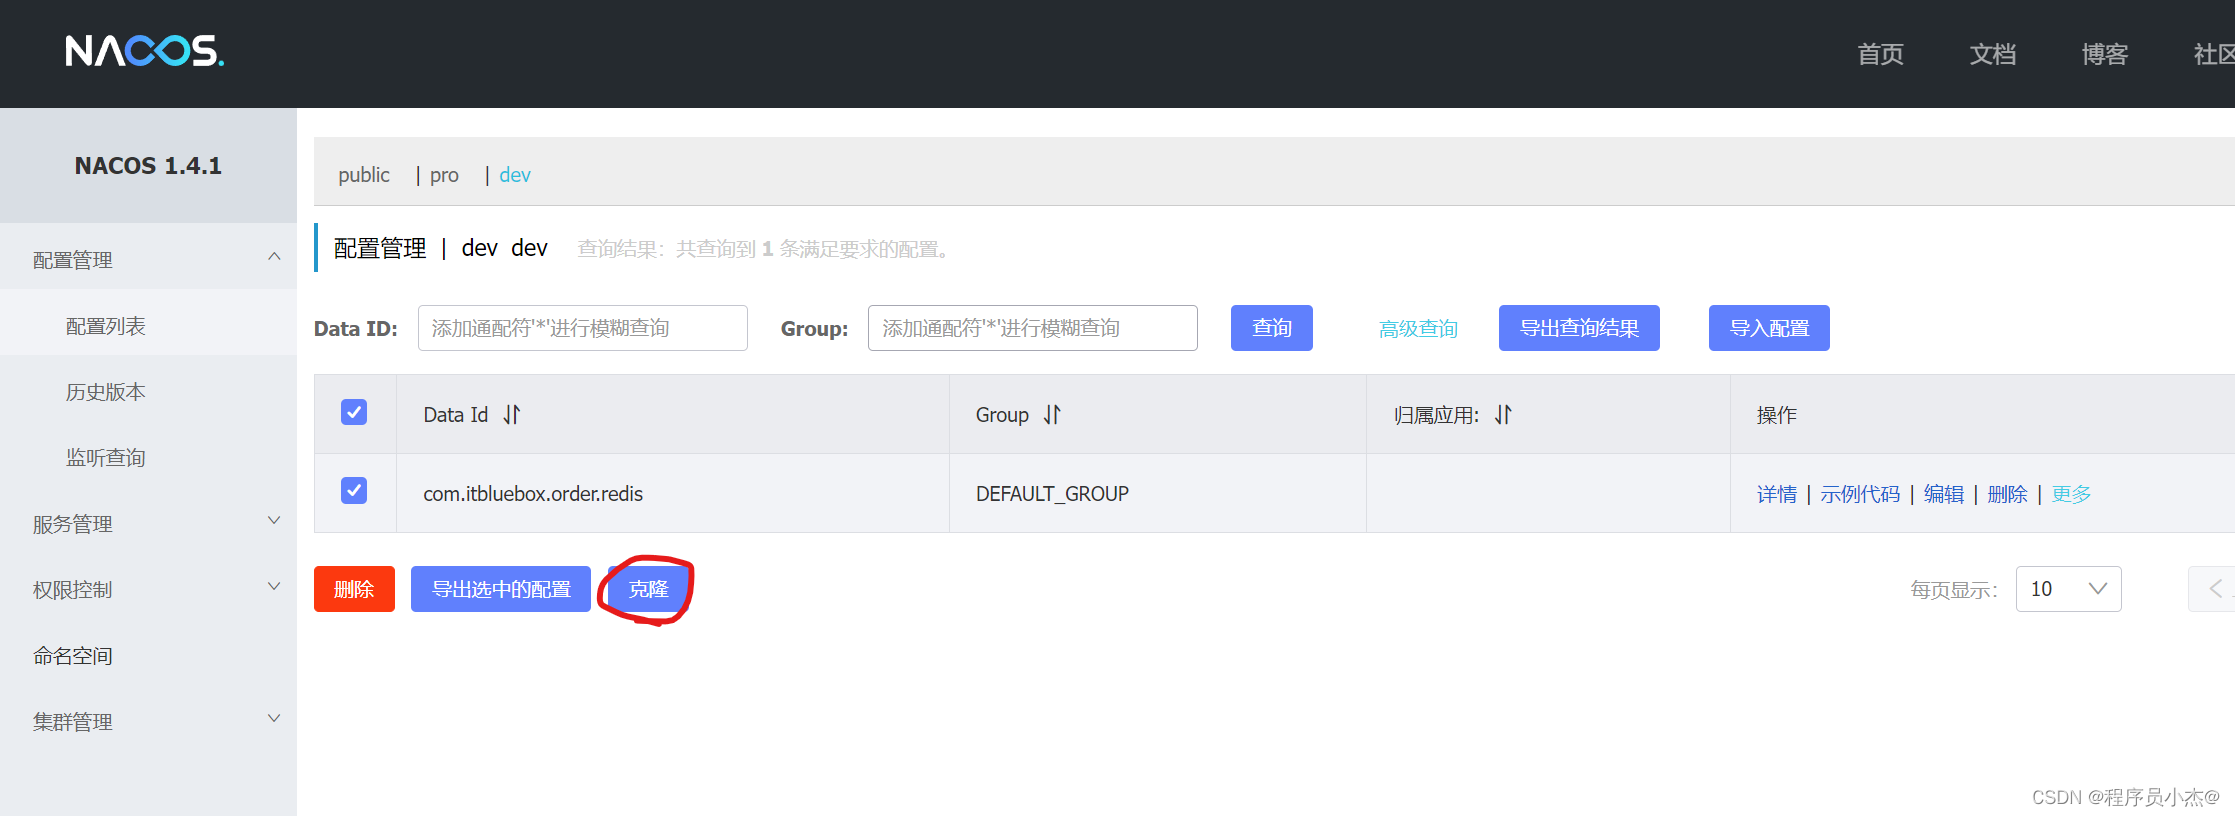Click the NACOS logo
This screenshot has width=2235, height=816.
(145, 51)
